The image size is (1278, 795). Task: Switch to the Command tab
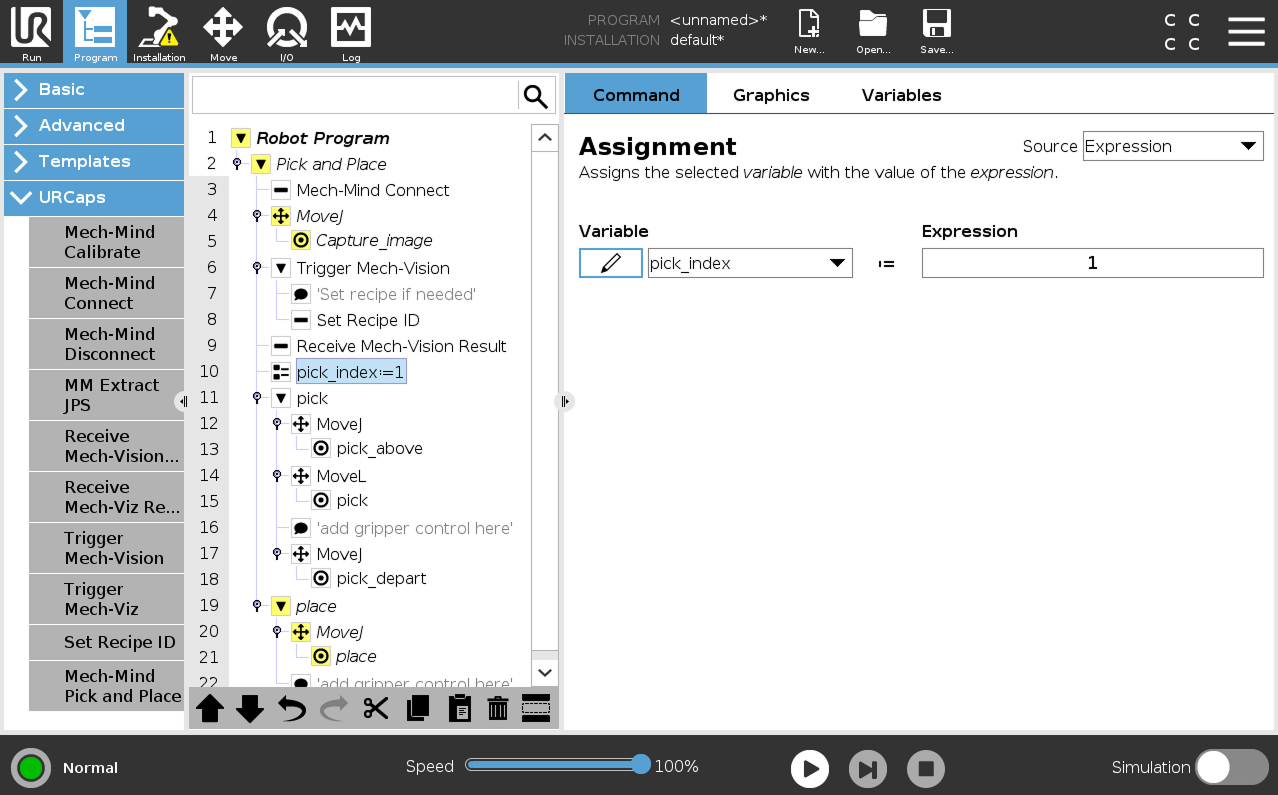coord(636,95)
